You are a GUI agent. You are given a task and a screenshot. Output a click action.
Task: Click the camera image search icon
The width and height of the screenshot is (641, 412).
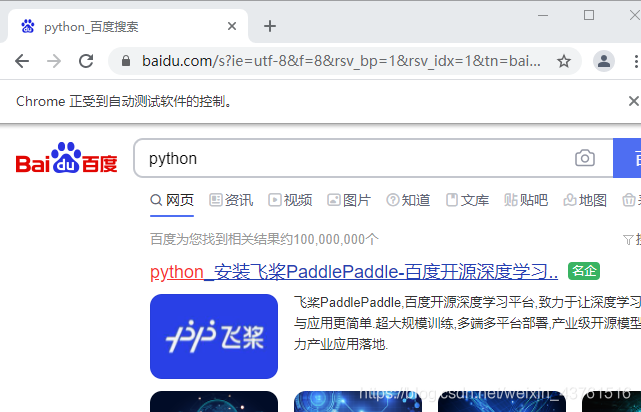click(x=585, y=158)
